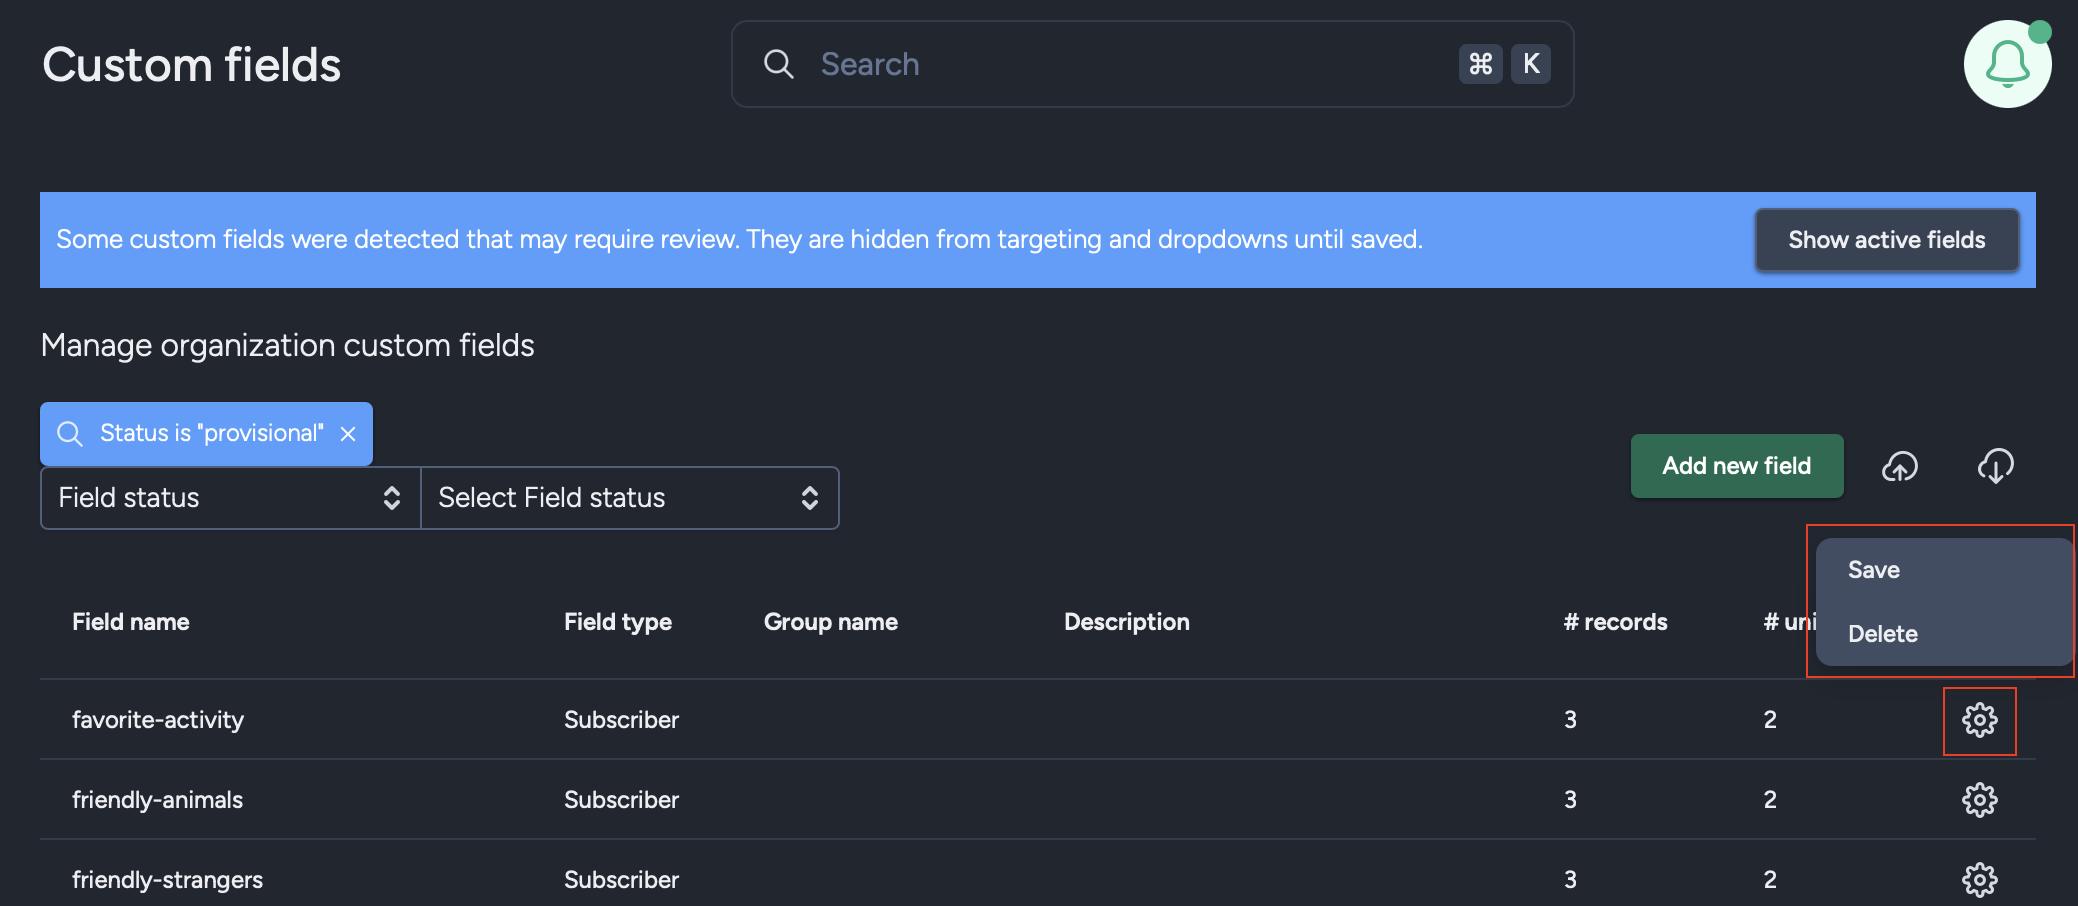Click the magnifier in the provisional filter chip
Image resolution: width=2078 pixels, height=906 pixels.
tap(70, 434)
